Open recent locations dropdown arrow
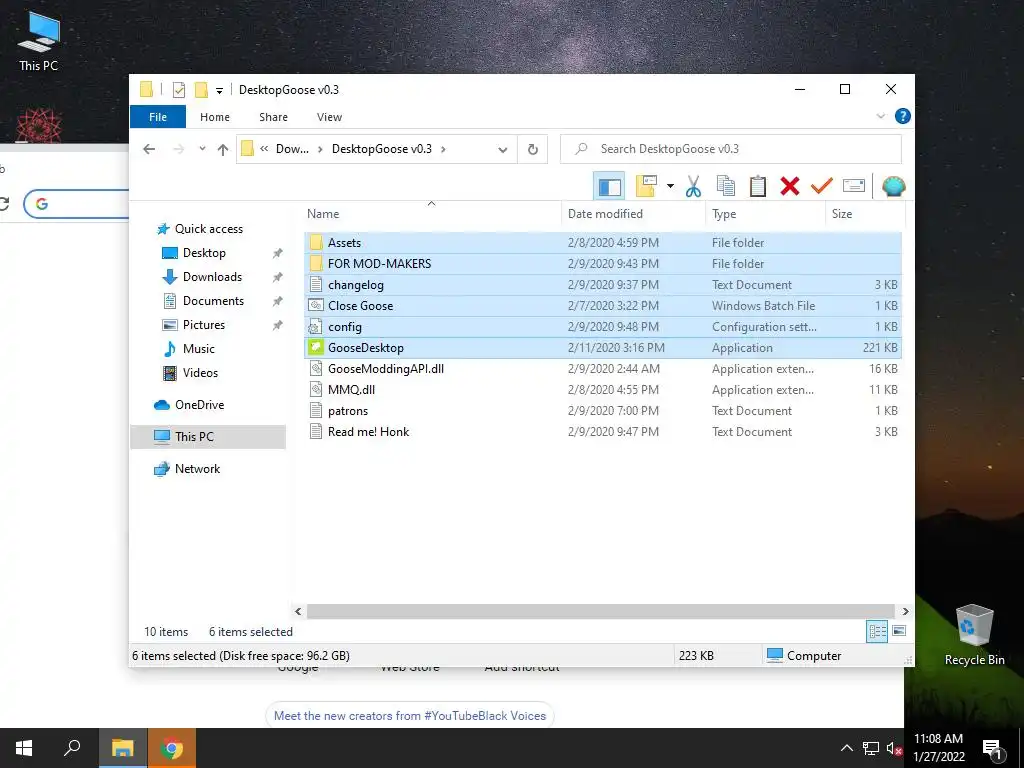 tap(202, 150)
